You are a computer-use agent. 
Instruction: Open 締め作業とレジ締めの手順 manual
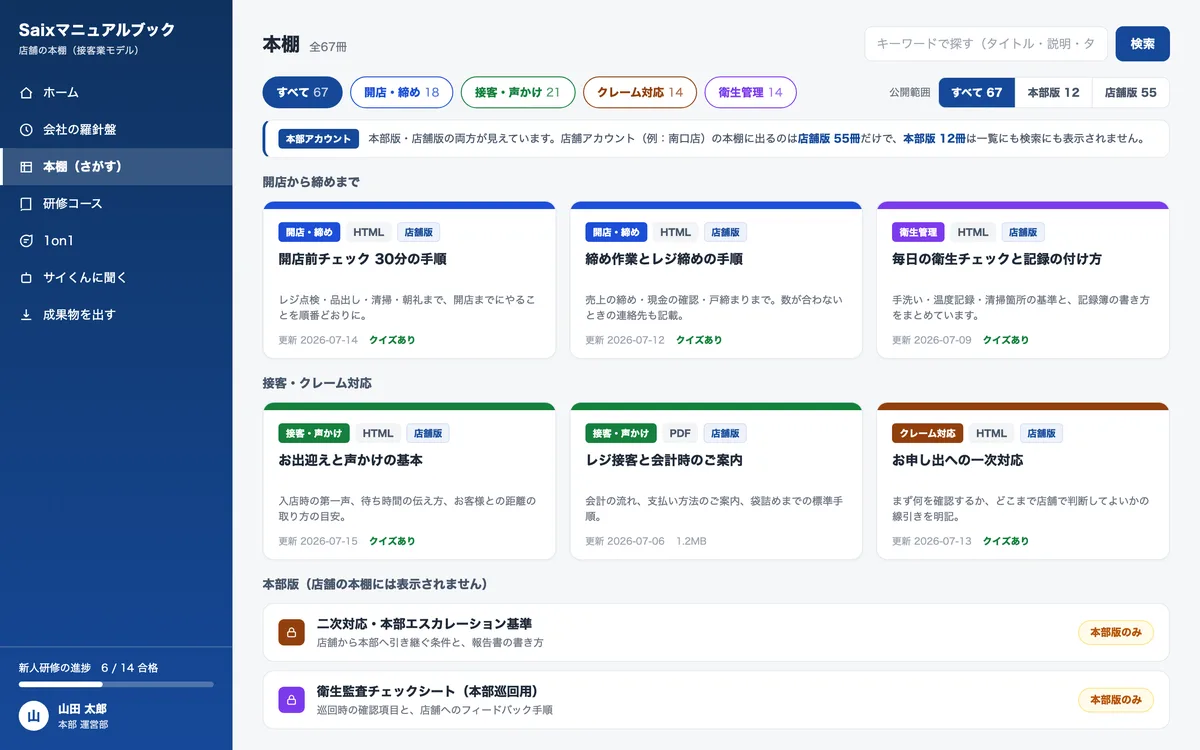tap(716, 279)
